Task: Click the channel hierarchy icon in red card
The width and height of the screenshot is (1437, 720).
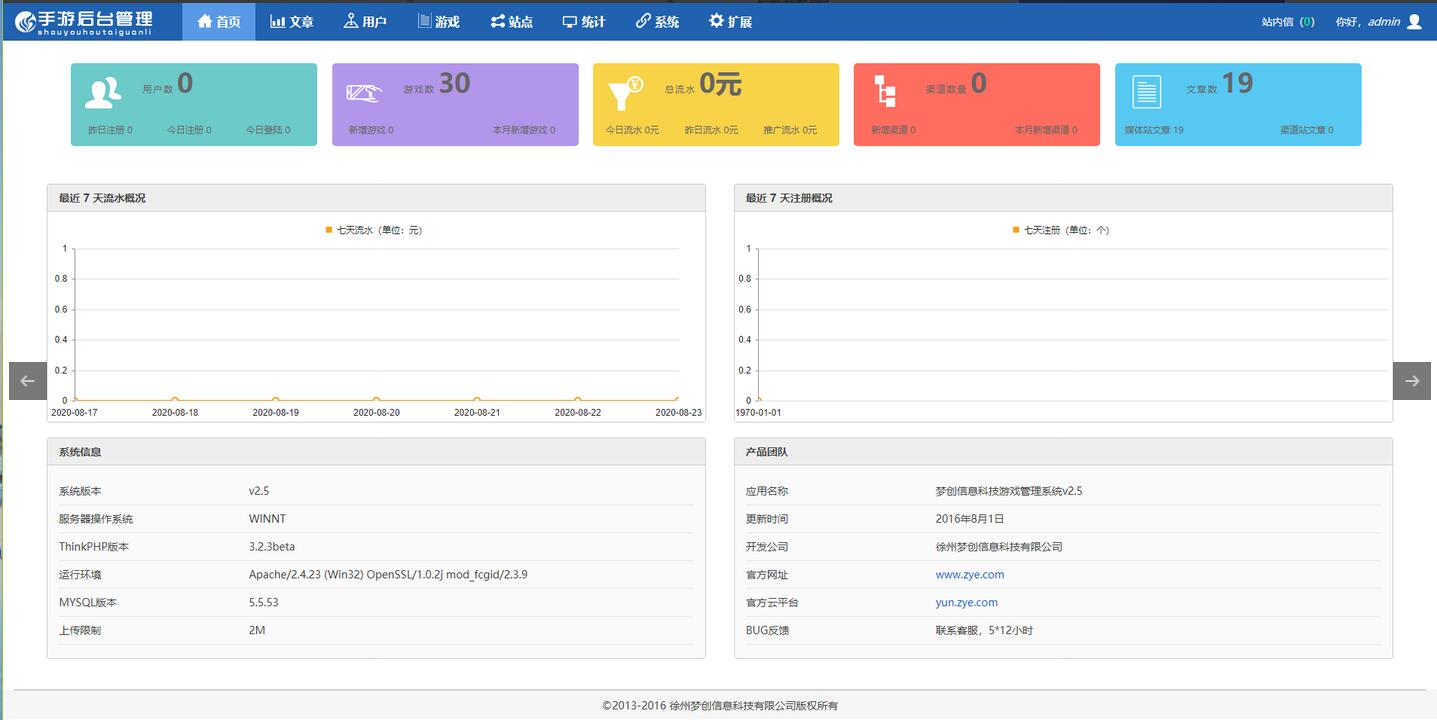Action: pos(885,91)
